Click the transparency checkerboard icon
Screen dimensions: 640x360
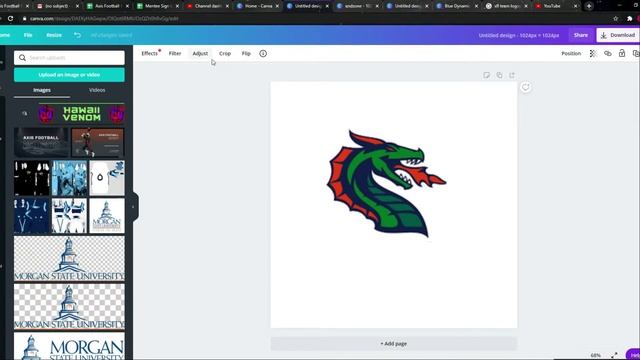(x=593, y=53)
